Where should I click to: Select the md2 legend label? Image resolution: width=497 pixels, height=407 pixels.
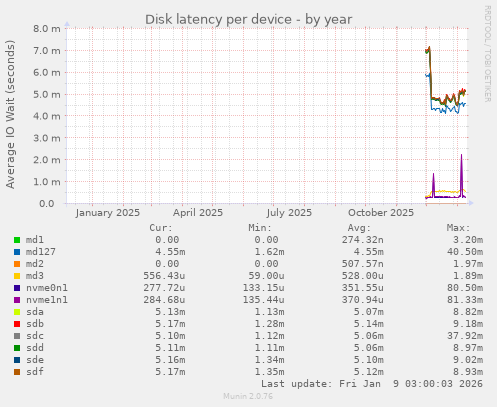(x=35, y=264)
